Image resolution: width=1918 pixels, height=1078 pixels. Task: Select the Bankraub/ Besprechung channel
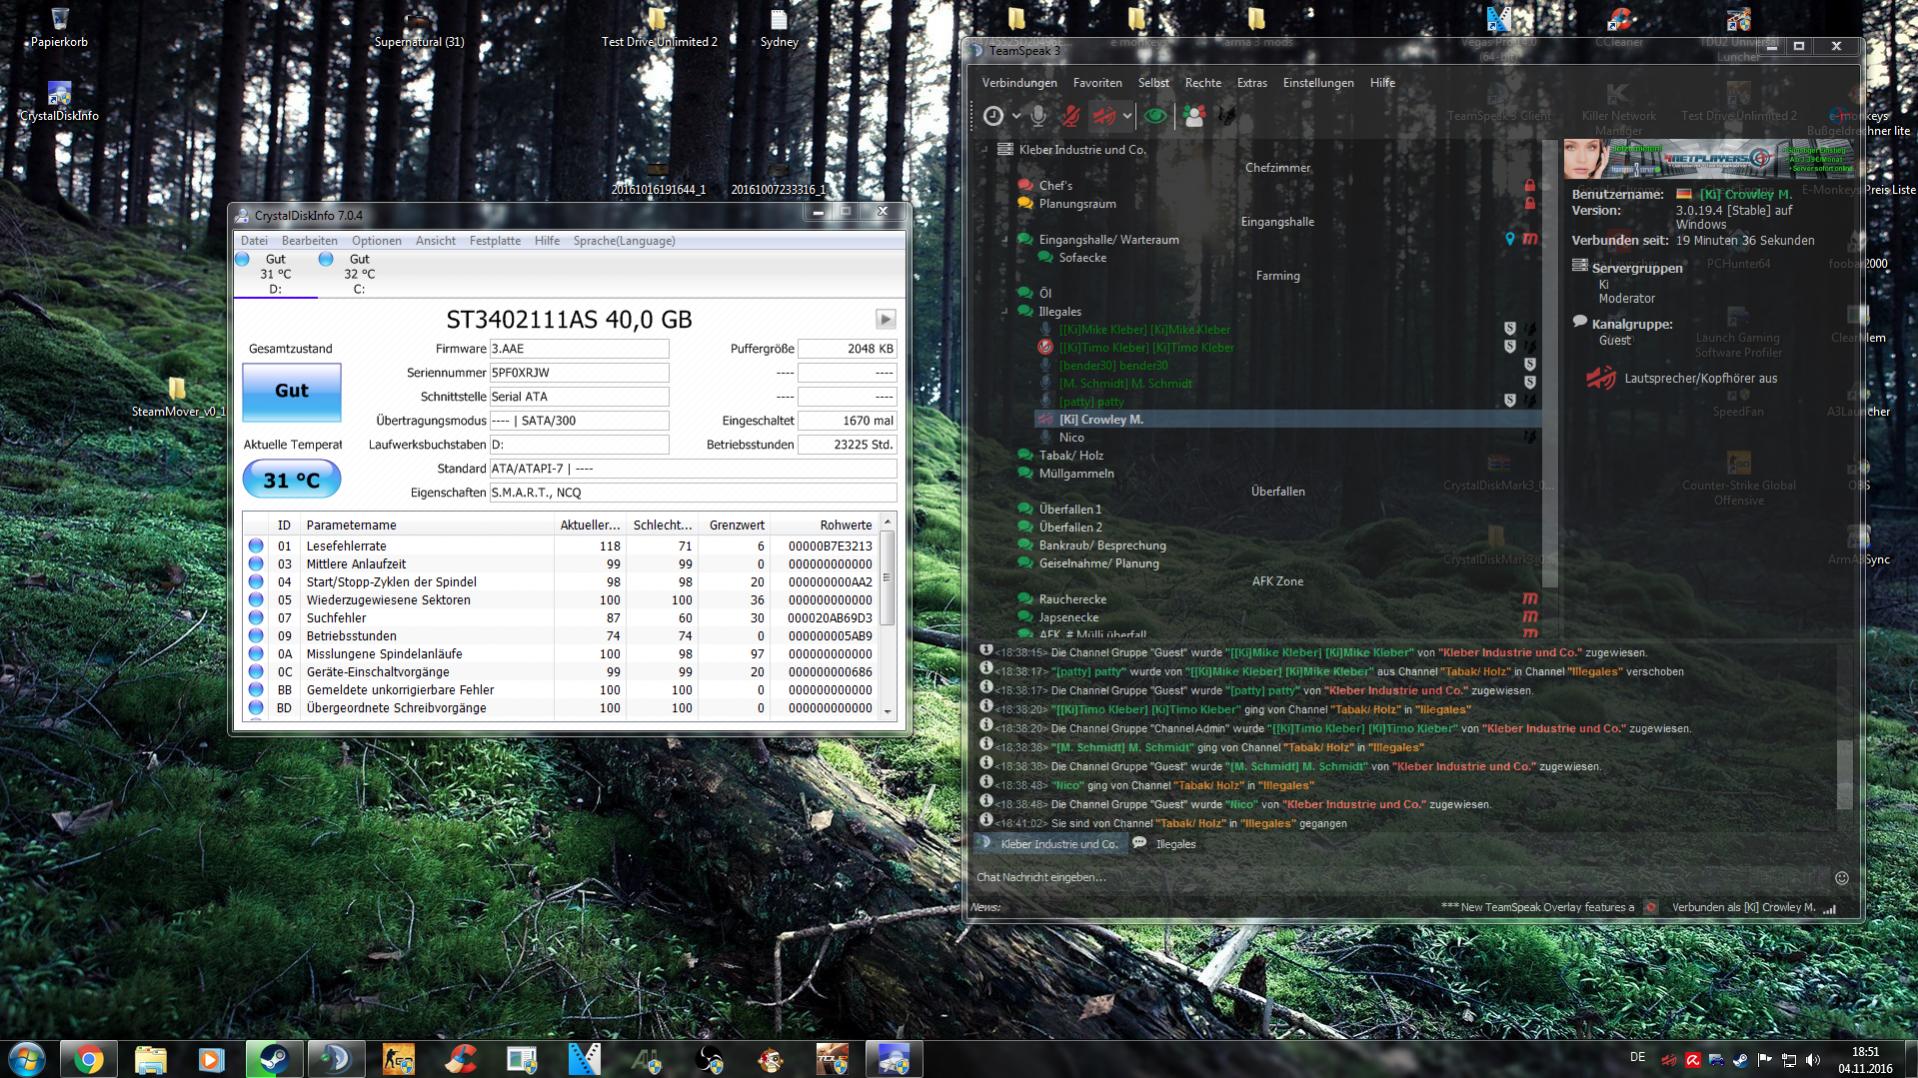1102,546
